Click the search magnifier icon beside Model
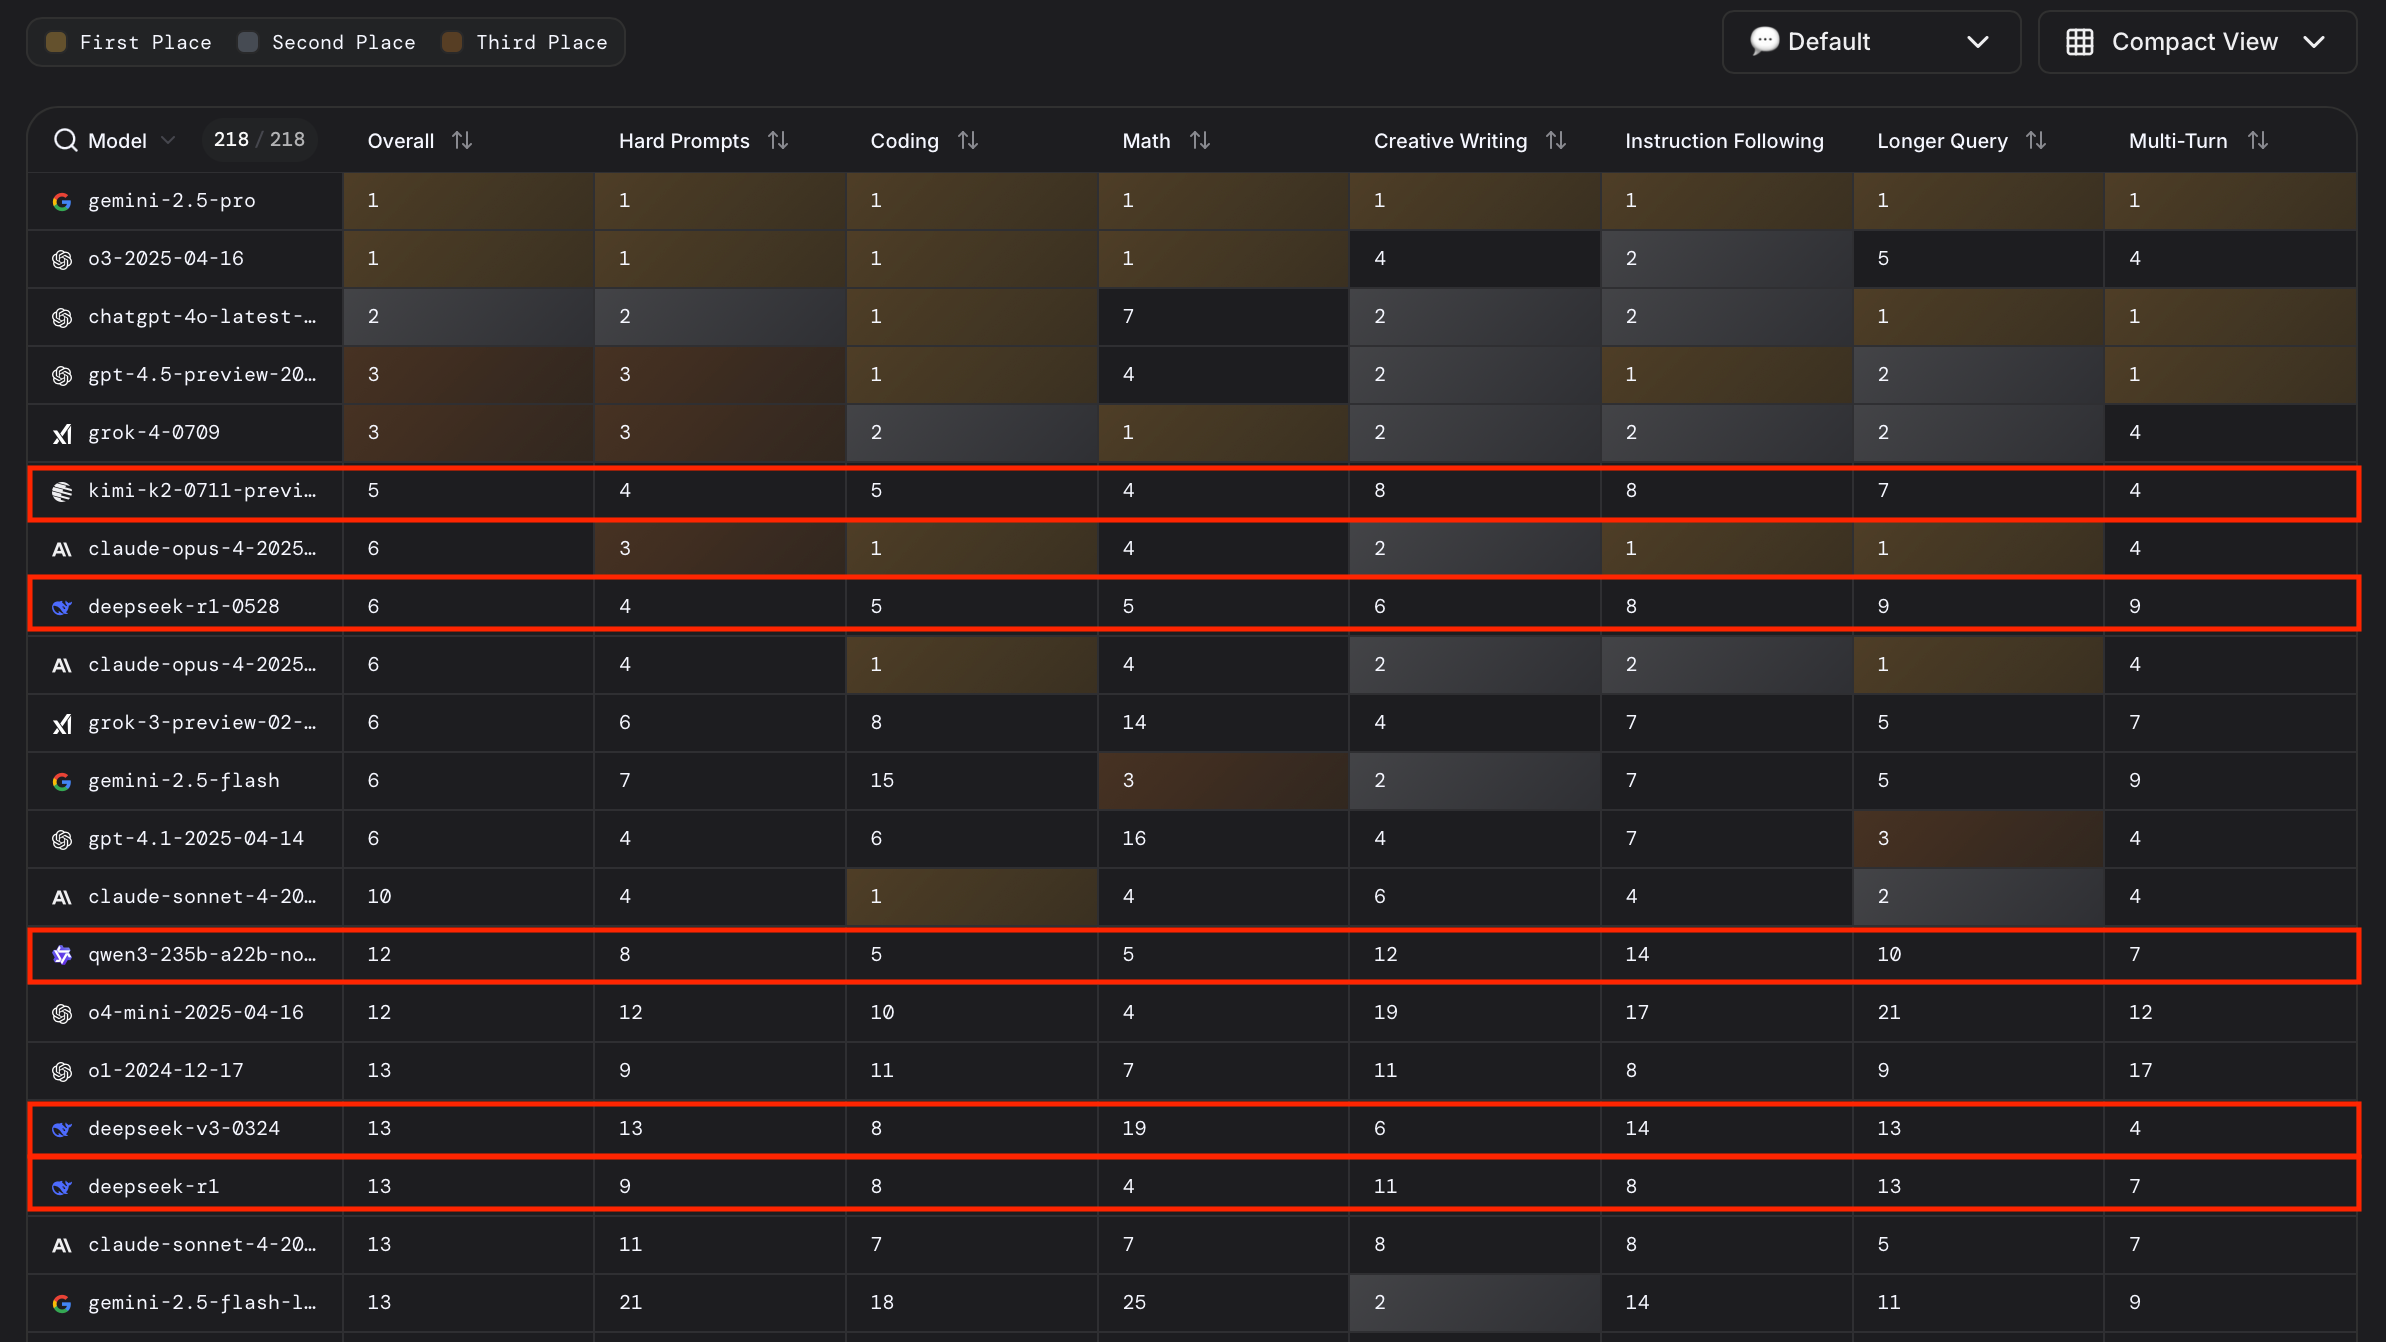2386x1342 pixels. click(x=65, y=140)
